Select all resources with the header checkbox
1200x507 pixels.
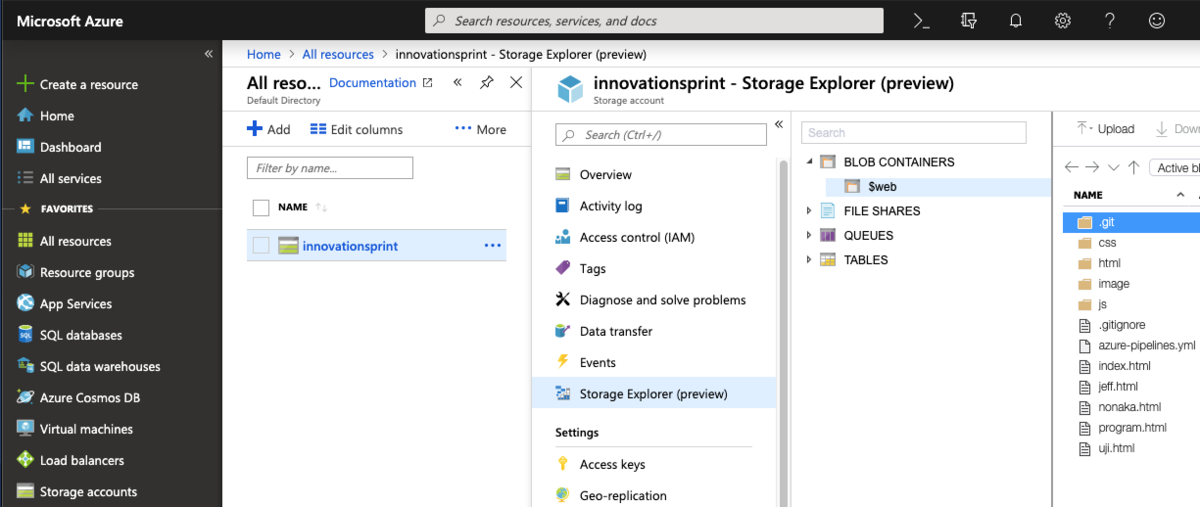click(x=261, y=208)
